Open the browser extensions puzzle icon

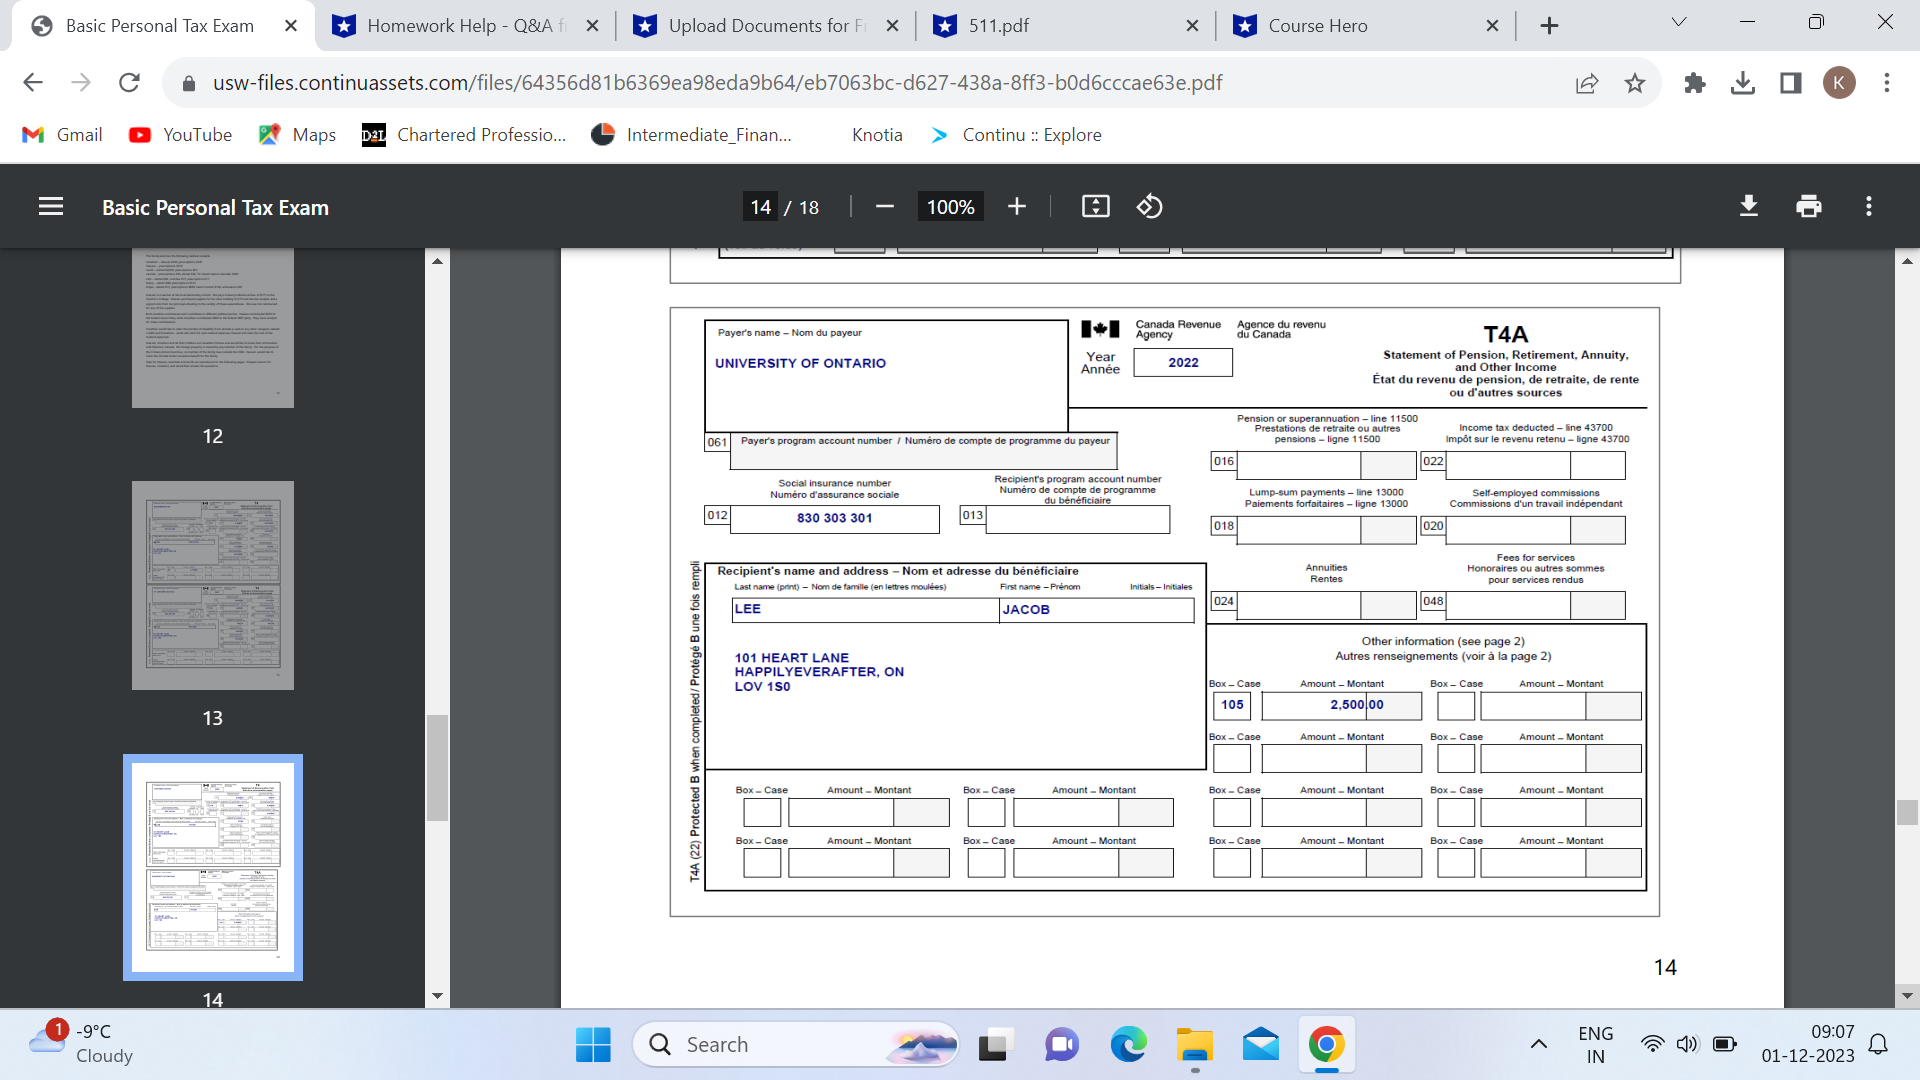click(x=1695, y=83)
